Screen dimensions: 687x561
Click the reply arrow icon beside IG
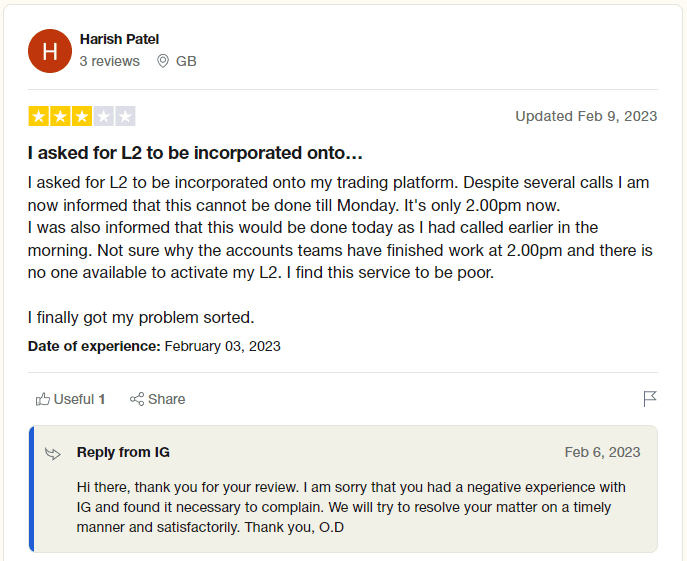click(x=53, y=453)
